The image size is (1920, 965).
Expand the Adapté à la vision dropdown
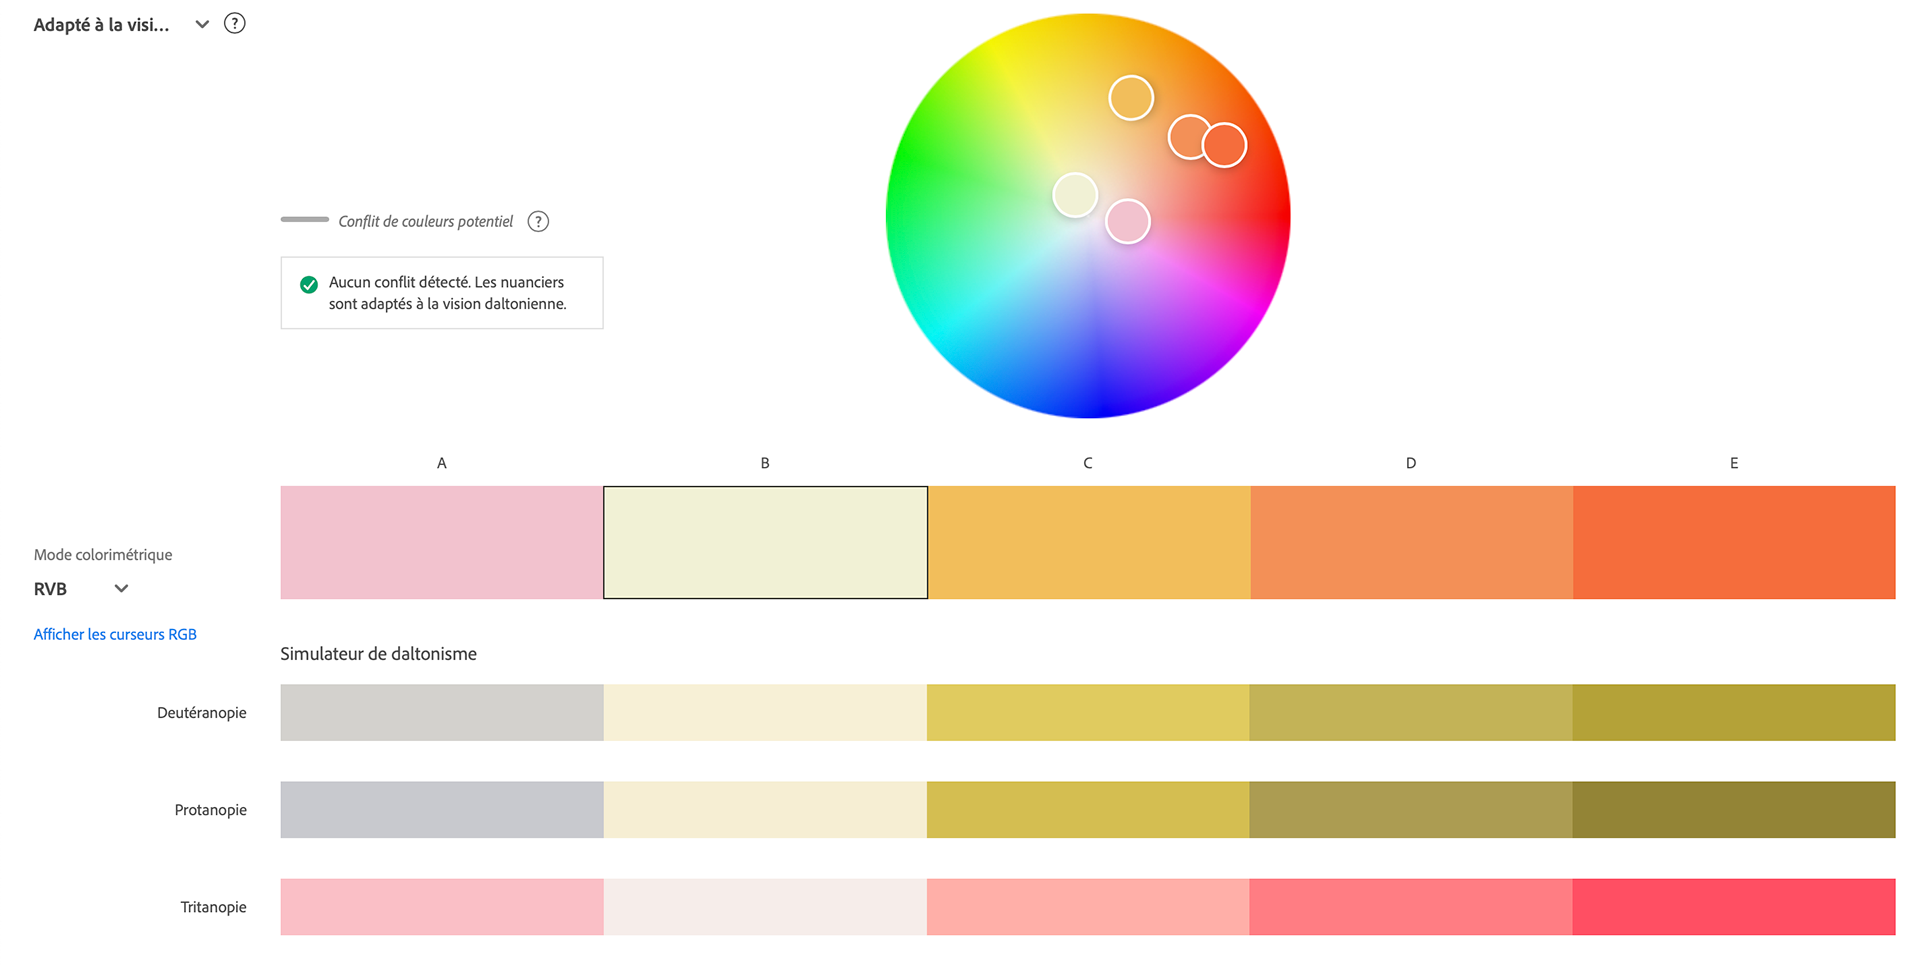point(202,24)
